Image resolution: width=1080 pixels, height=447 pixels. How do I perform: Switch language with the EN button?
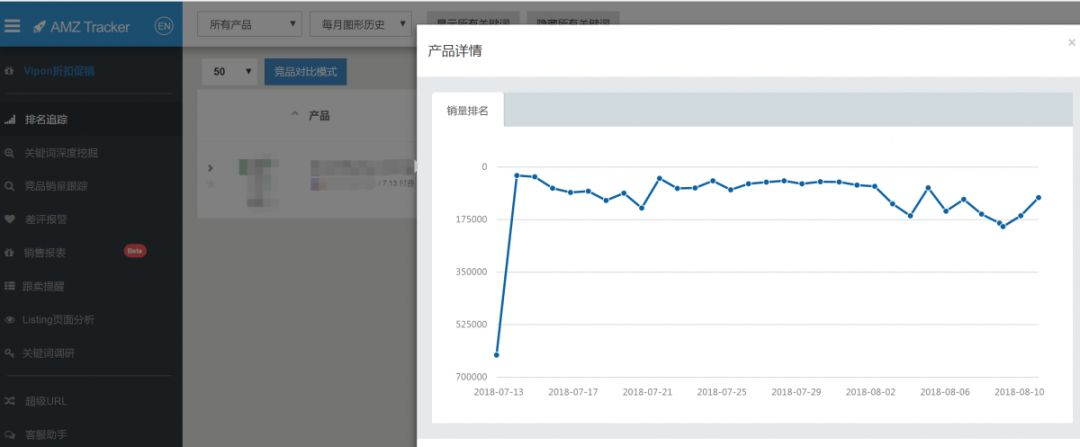tap(164, 26)
